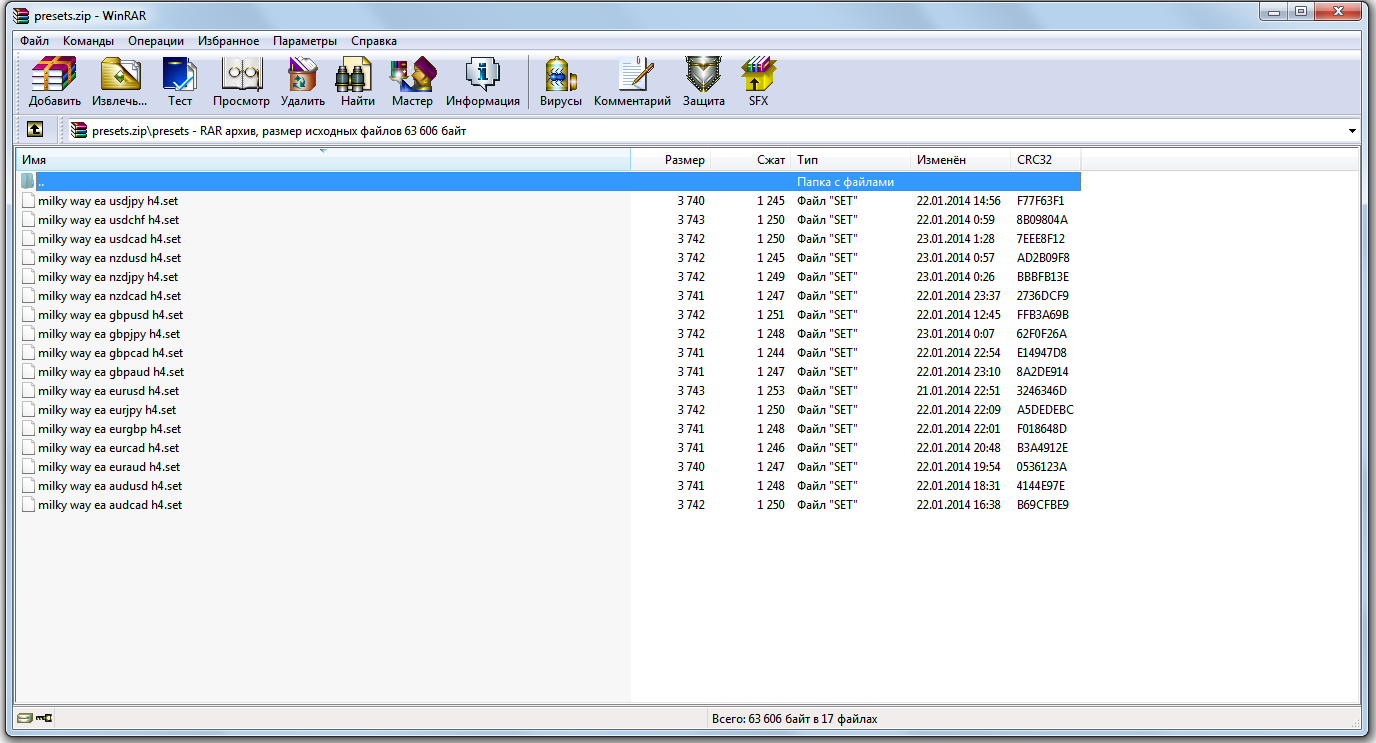Sort by the Тип column header
The height and width of the screenshot is (743, 1376).
pyautogui.click(x=851, y=160)
